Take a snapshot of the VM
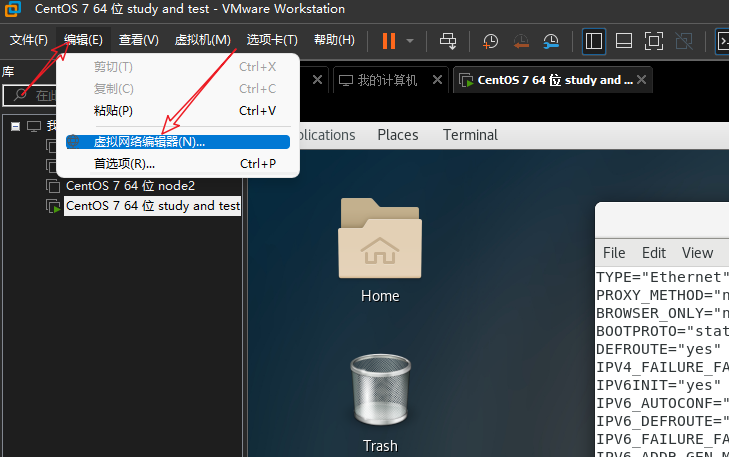The height and width of the screenshot is (457, 729). pyautogui.click(x=490, y=41)
